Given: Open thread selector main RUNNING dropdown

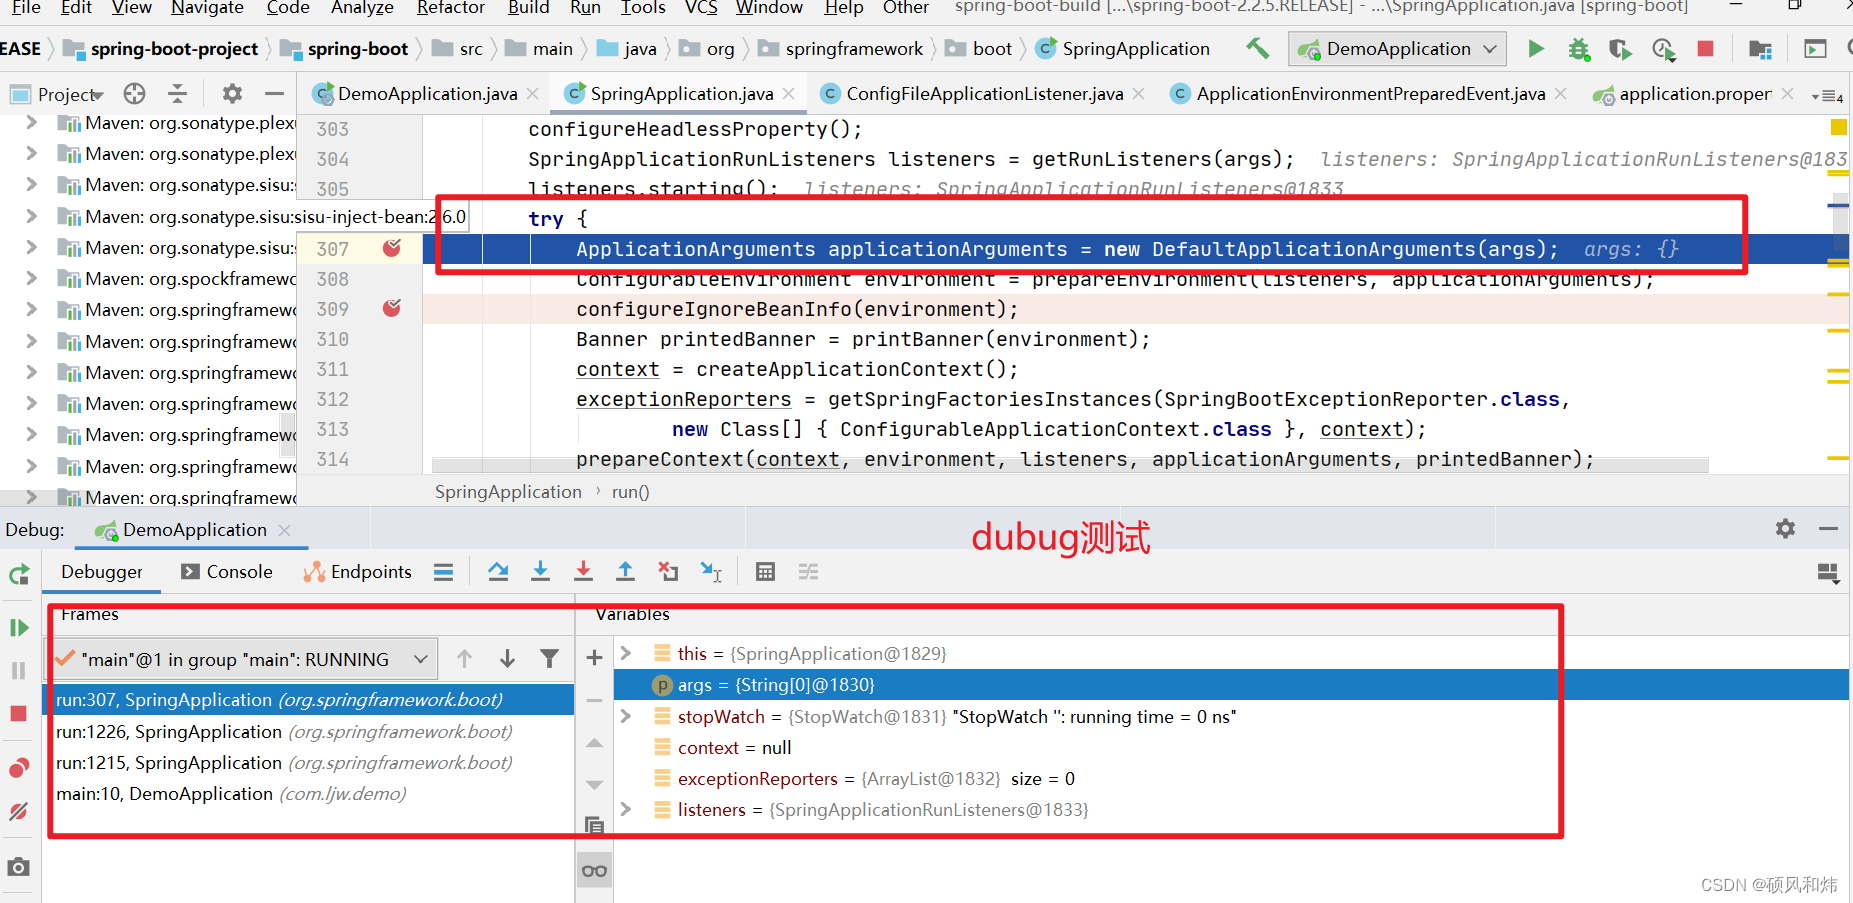Looking at the screenshot, I should click(241, 659).
